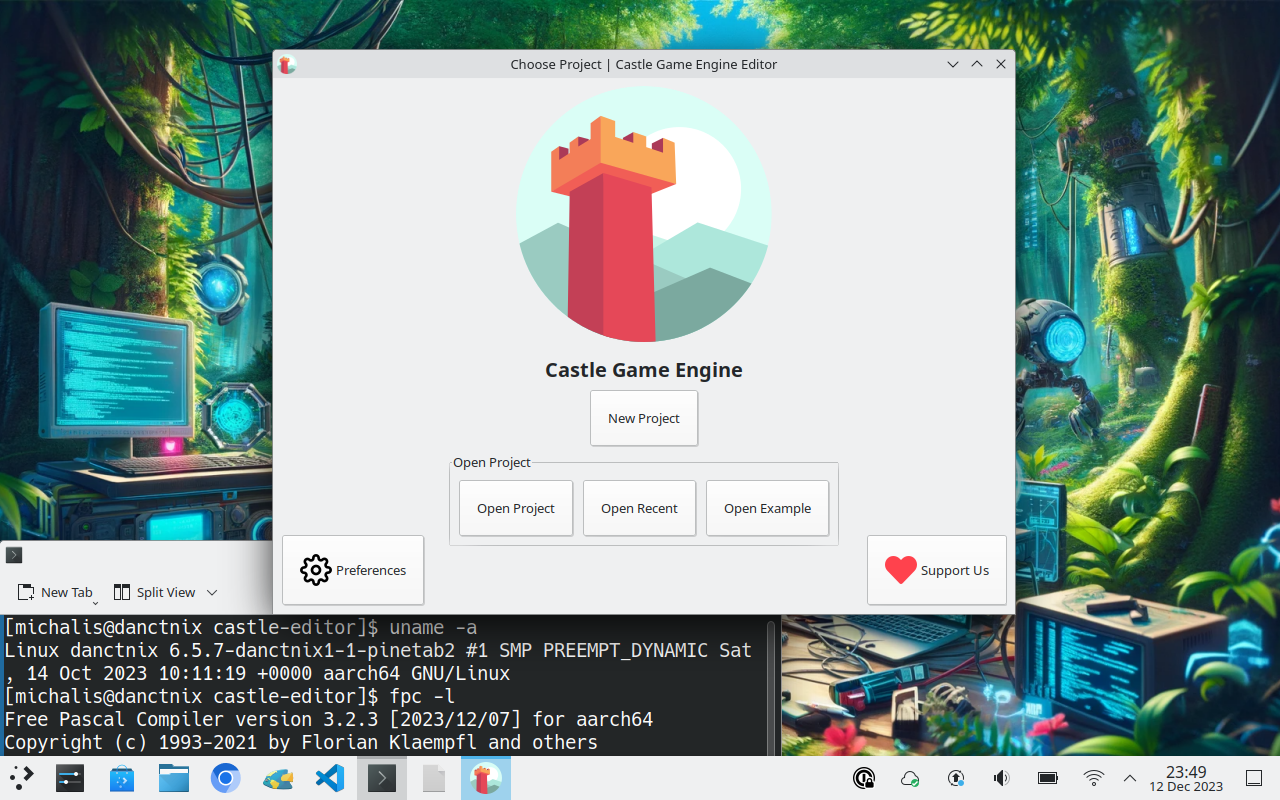This screenshot has width=1280, height=800.
Task: Click the Castle Game Engine tower logo
Action: point(644,214)
